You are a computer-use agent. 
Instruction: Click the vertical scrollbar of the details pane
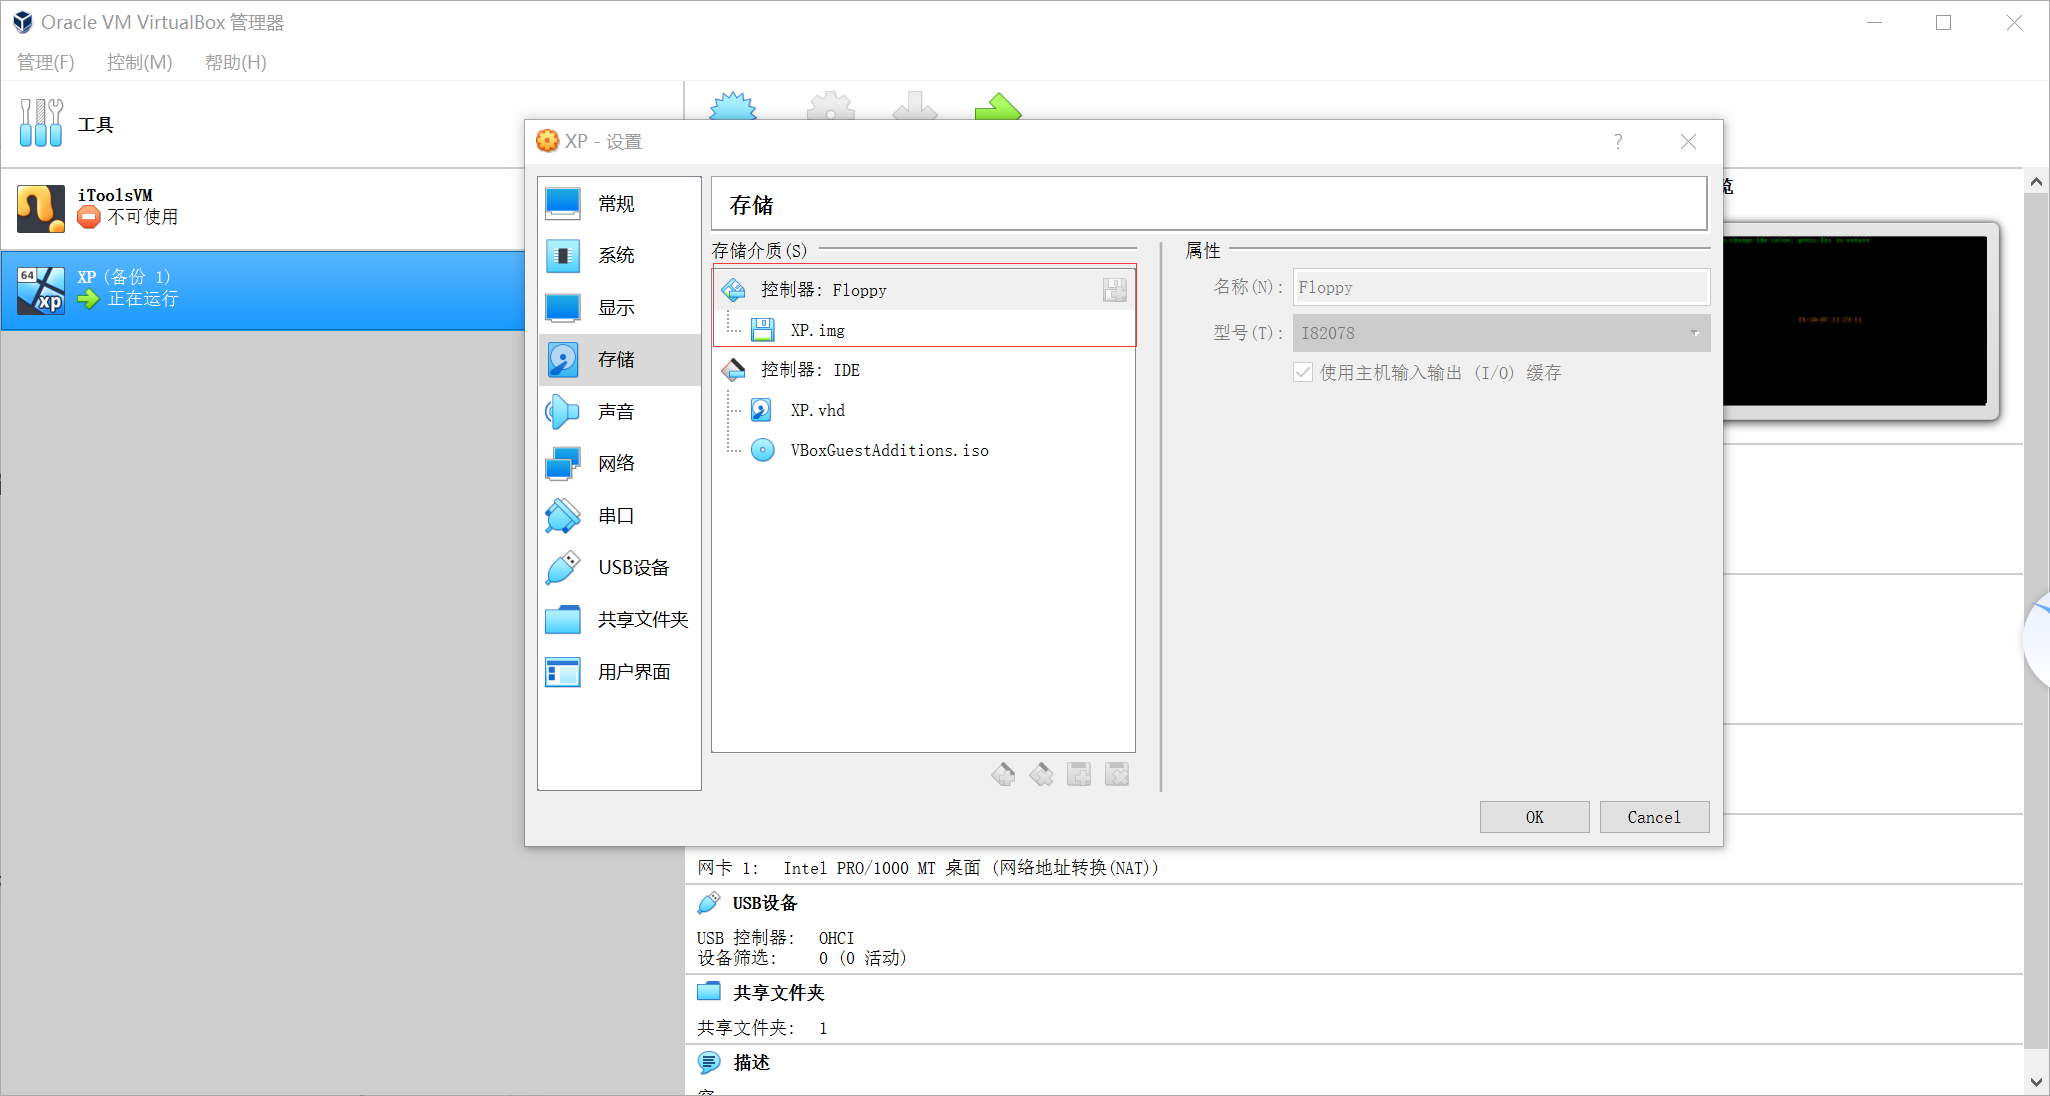(x=2036, y=620)
